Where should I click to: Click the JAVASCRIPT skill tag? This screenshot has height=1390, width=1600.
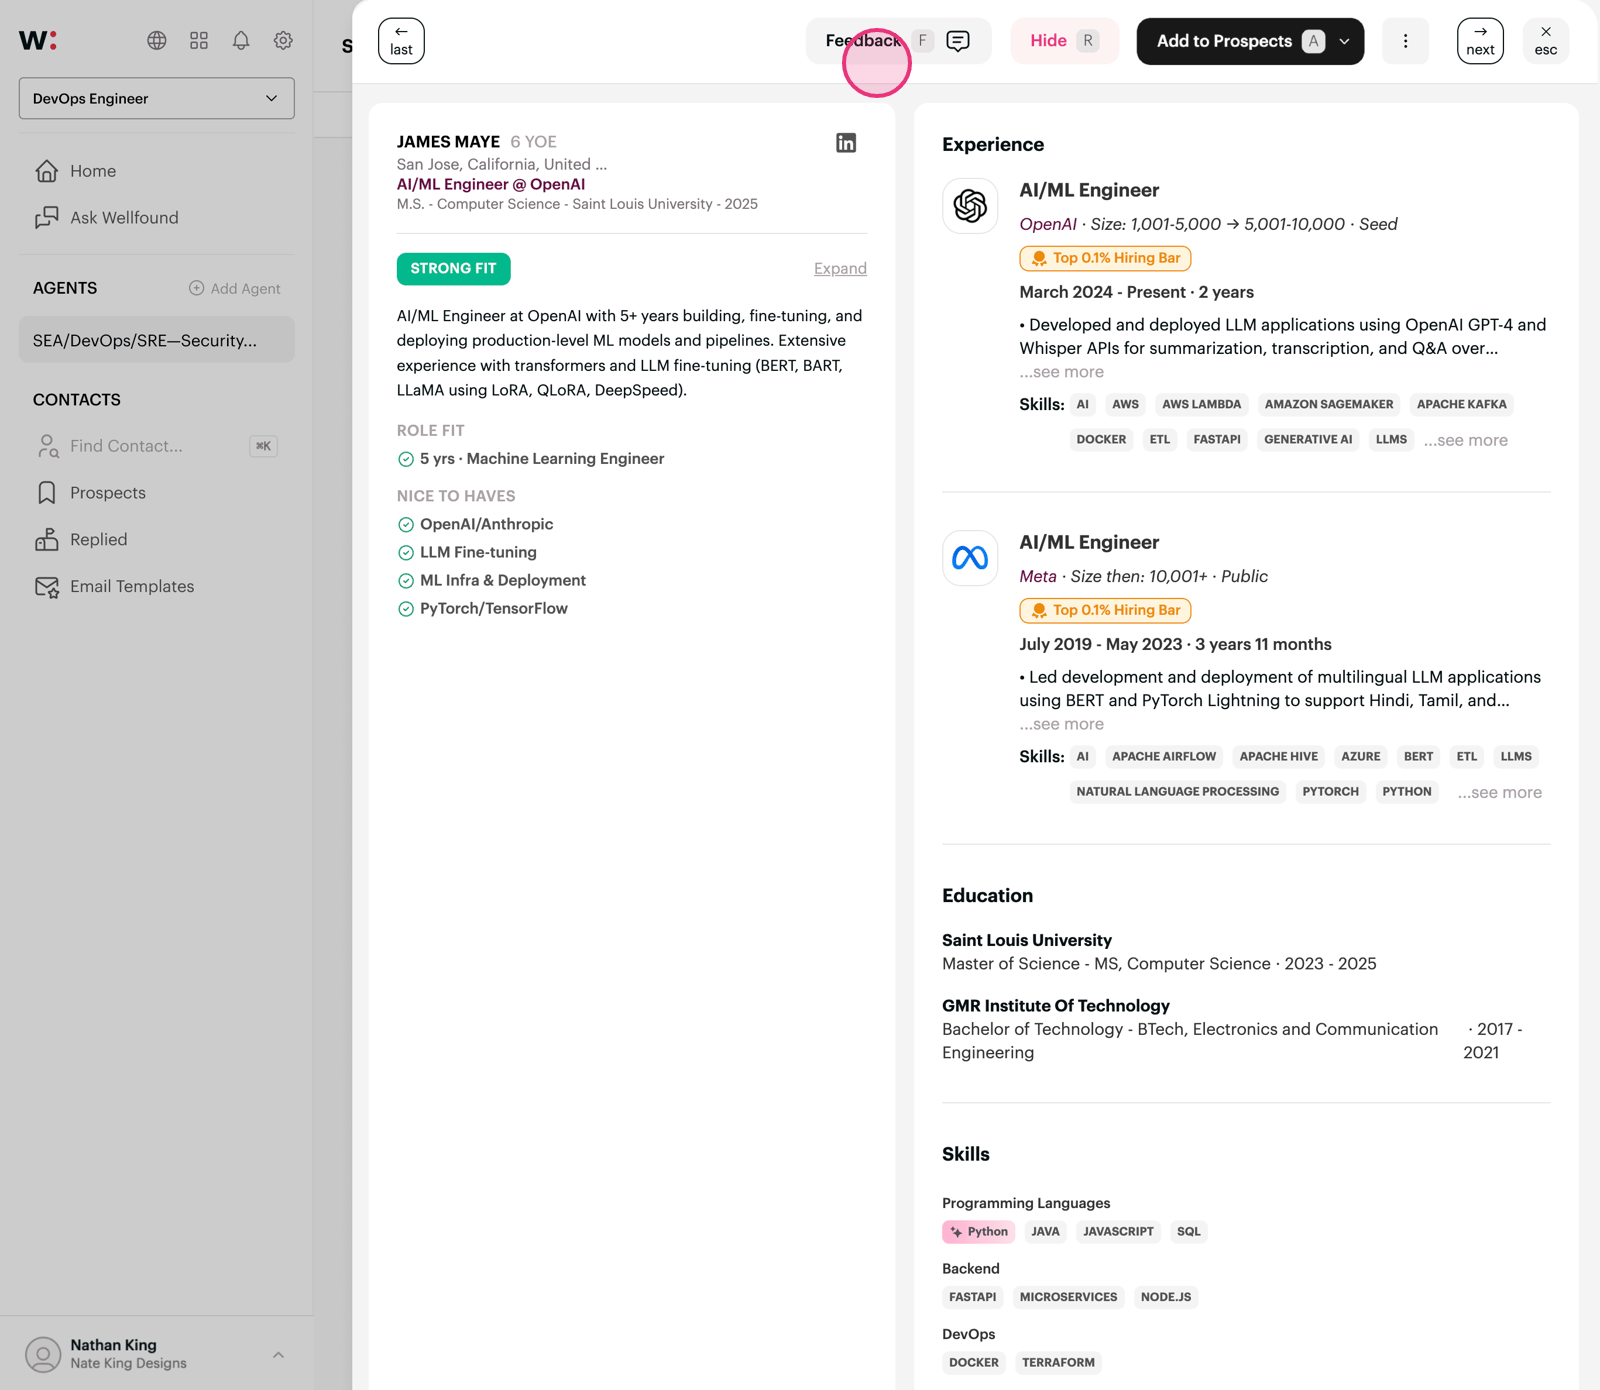(1119, 1232)
